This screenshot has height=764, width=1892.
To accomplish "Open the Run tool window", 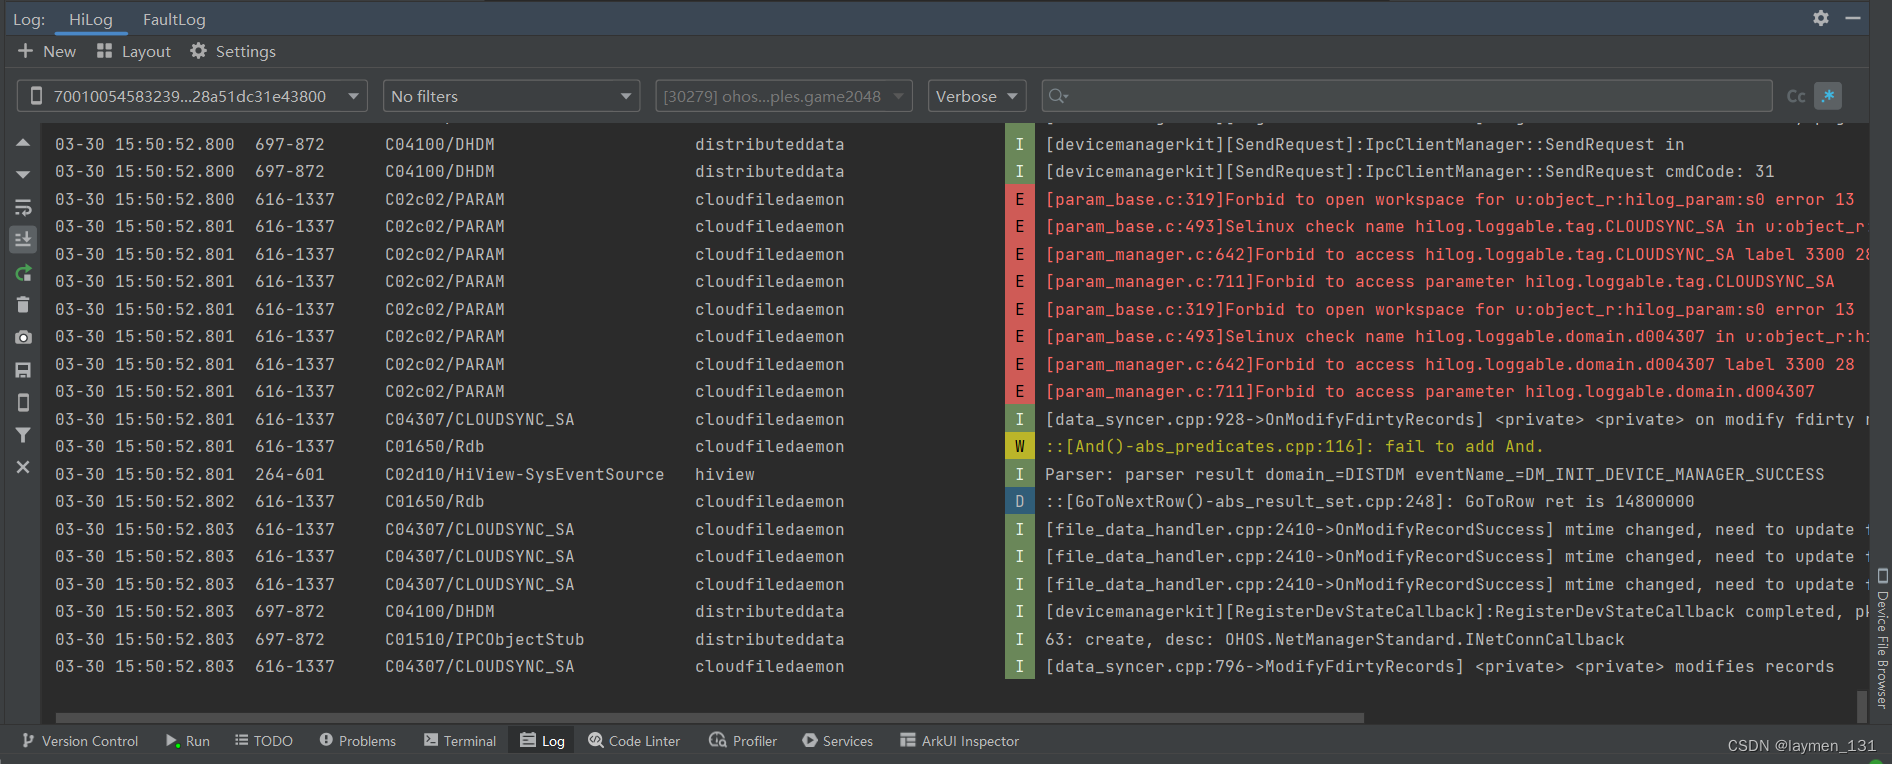I will [x=188, y=741].
